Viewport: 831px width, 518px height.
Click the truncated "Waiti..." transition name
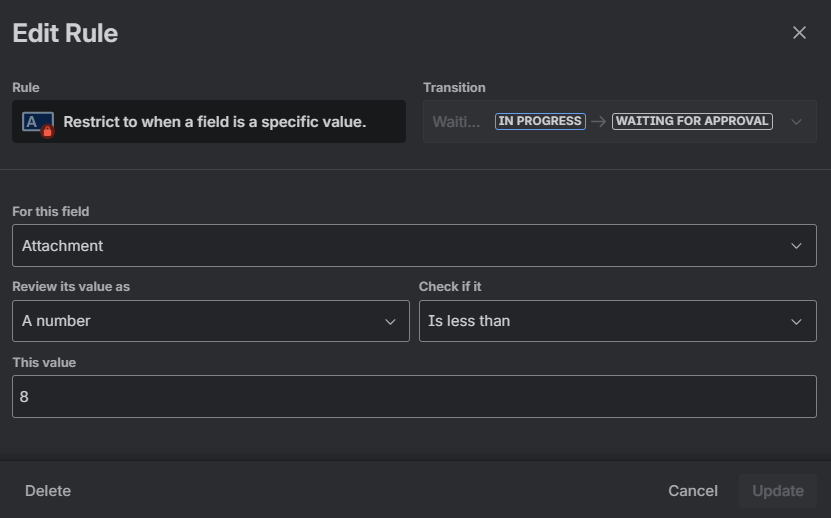[456, 121]
